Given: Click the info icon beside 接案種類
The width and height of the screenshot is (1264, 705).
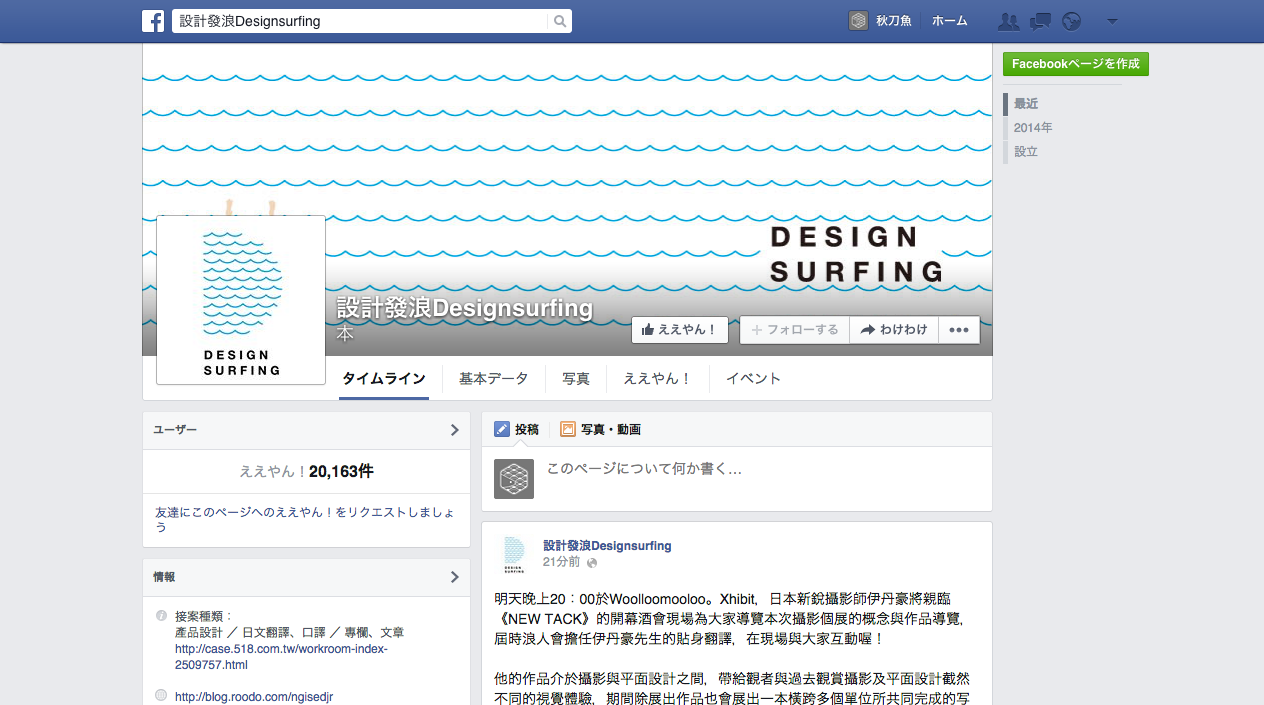Looking at the screenshot, I should (x=161, y=616).
